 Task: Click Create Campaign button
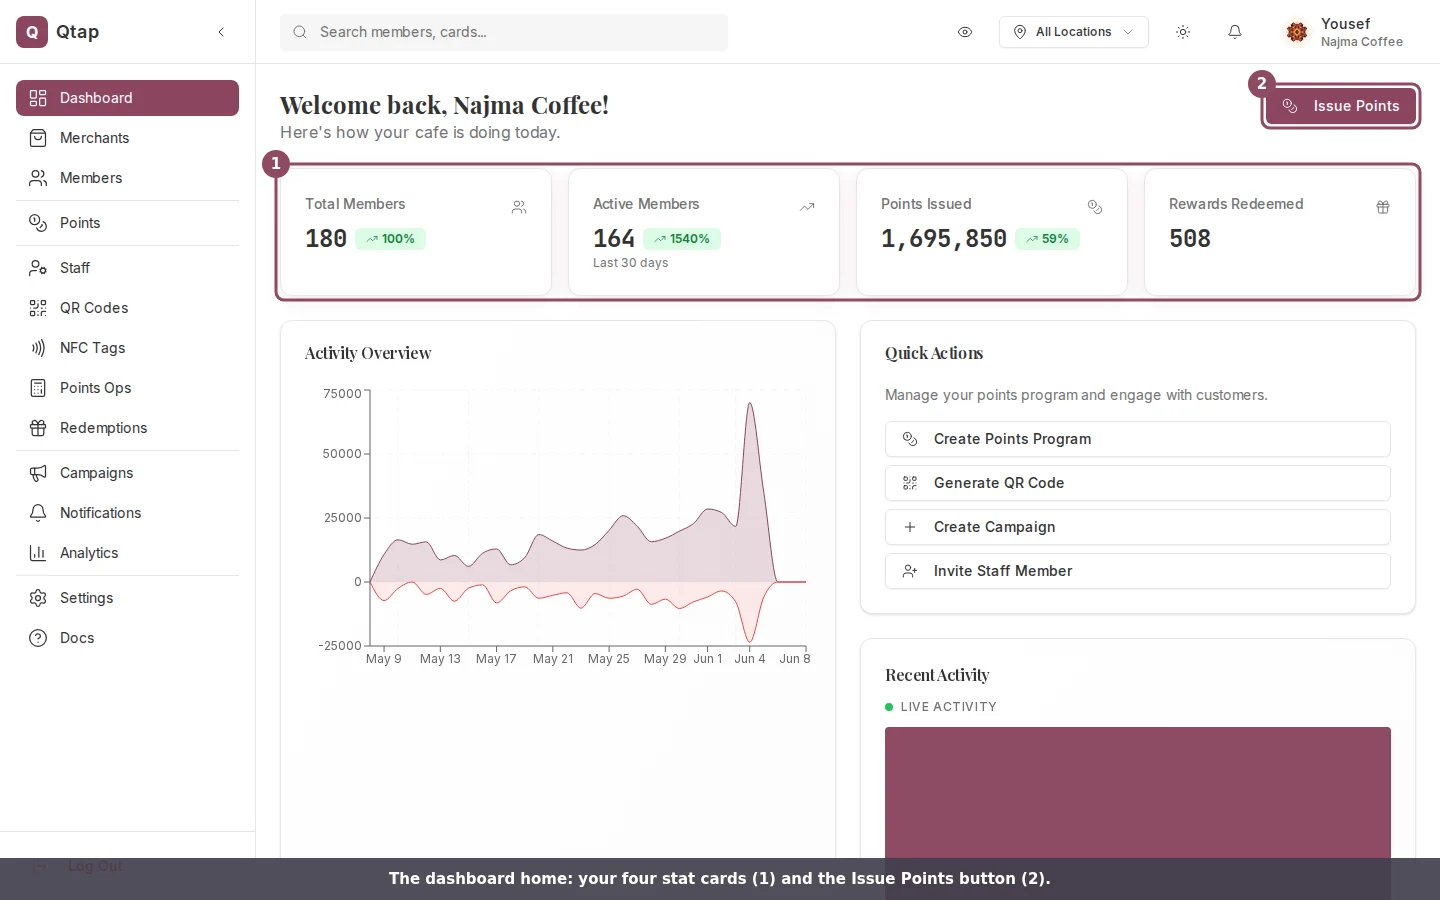click(1138, 527)
